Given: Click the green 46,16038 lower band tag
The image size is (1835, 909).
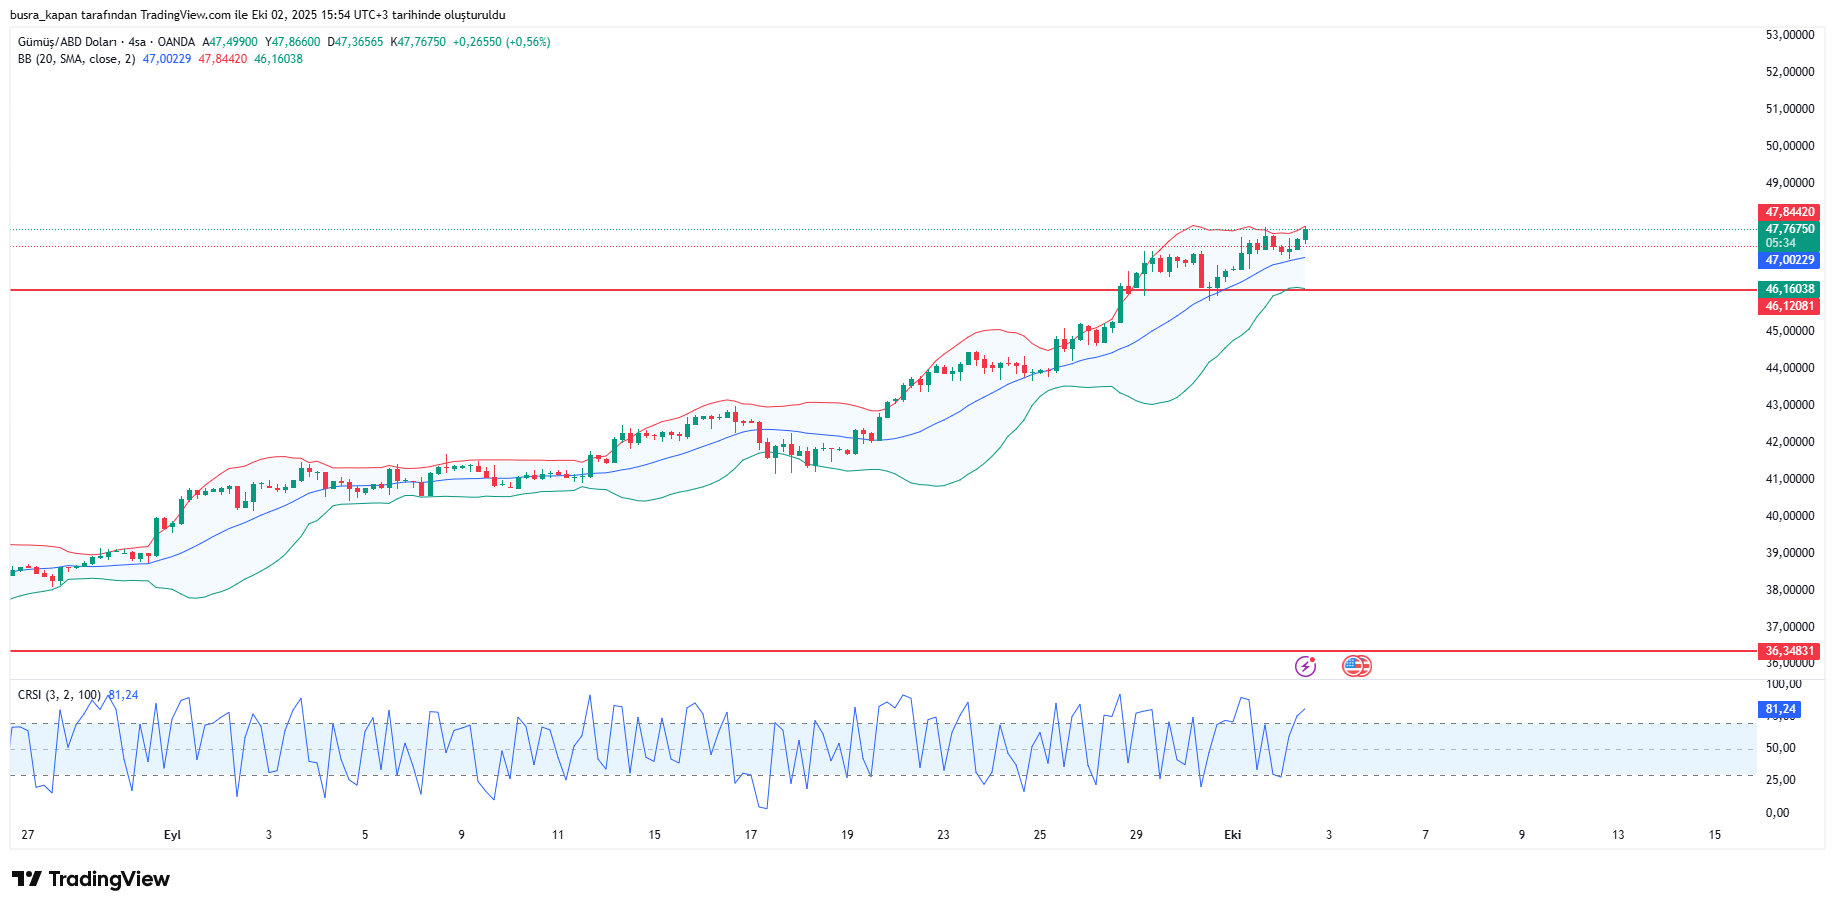Looking at the screenshot, I should [x=1789, y=289].
